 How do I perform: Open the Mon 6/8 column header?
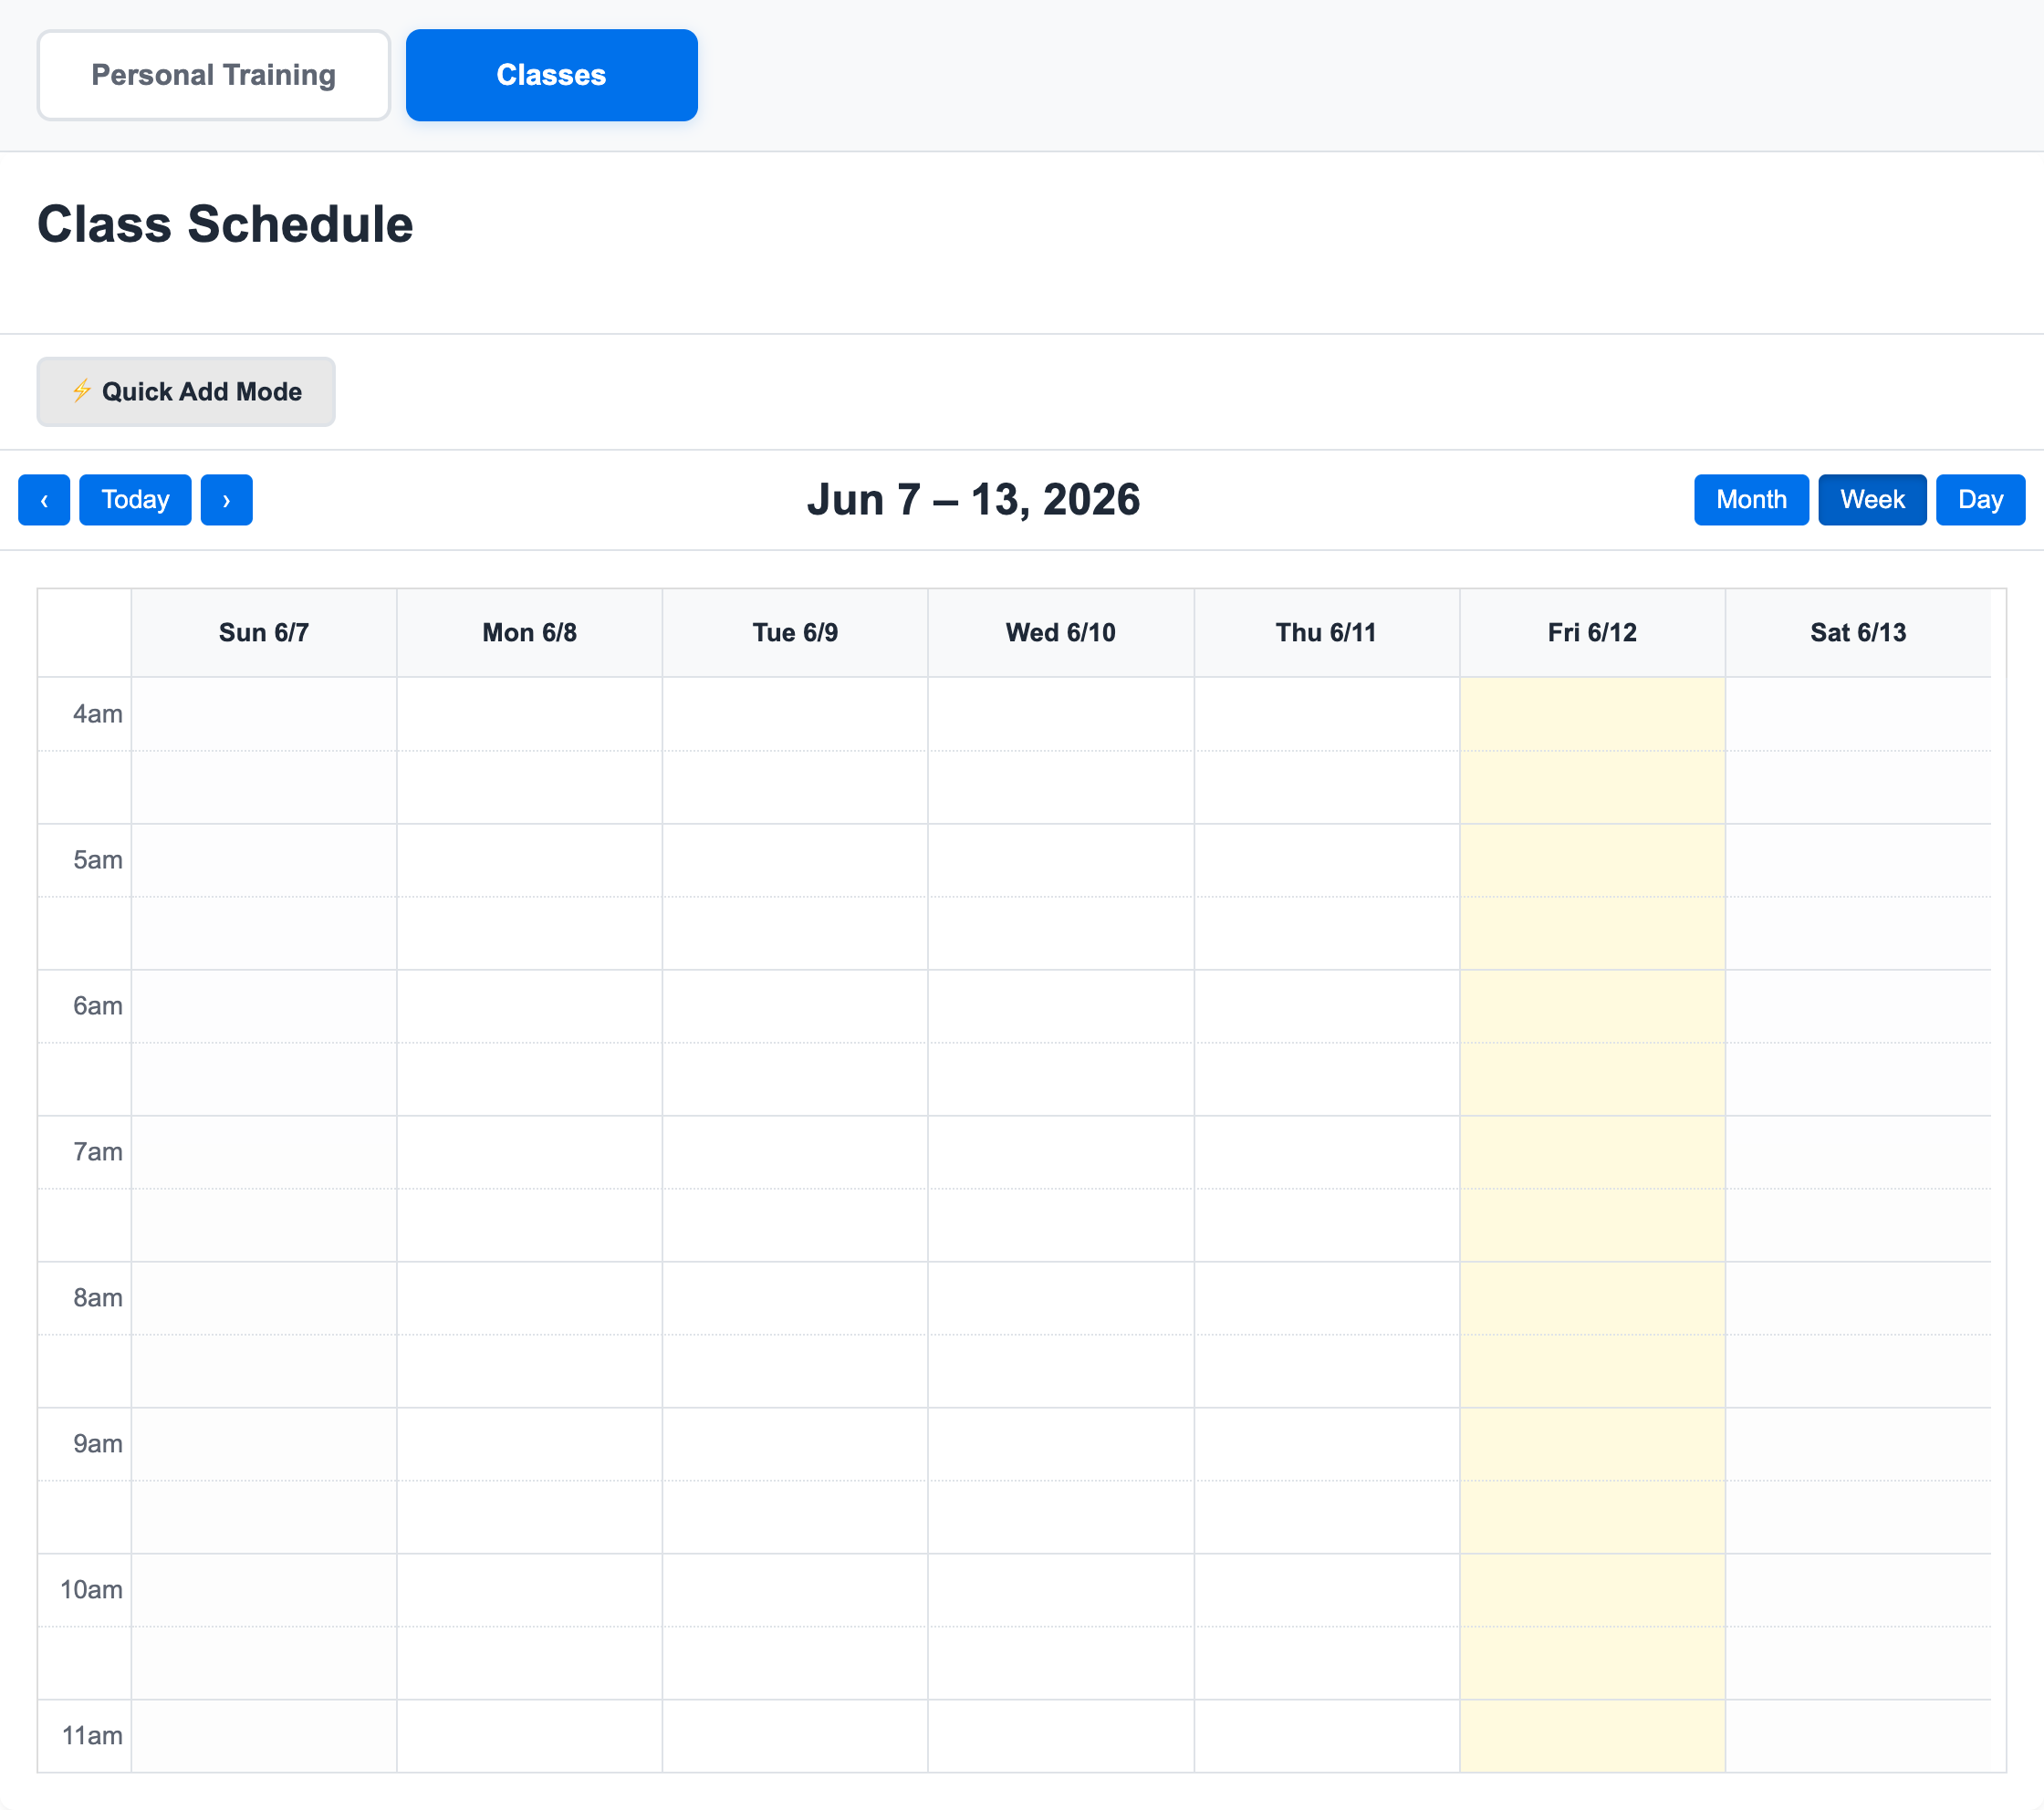click(529, 632)
